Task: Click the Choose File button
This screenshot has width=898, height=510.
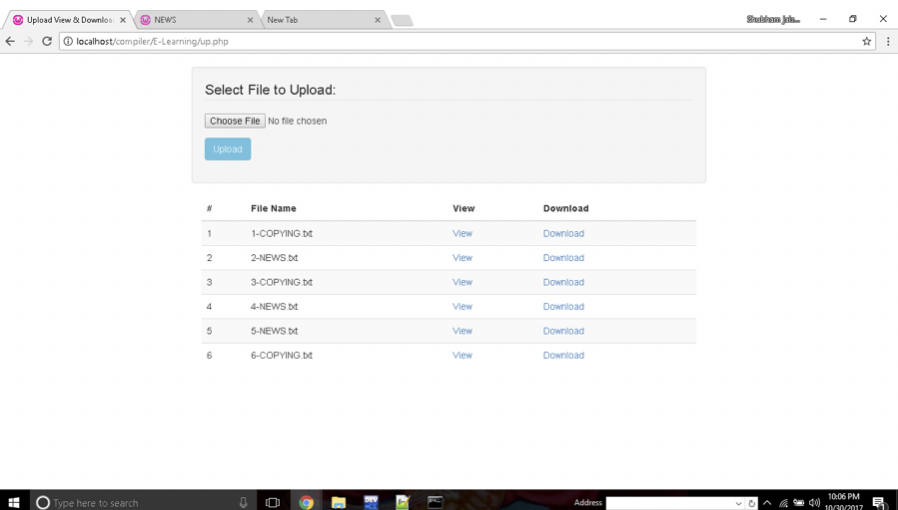Action: point(235,121)
